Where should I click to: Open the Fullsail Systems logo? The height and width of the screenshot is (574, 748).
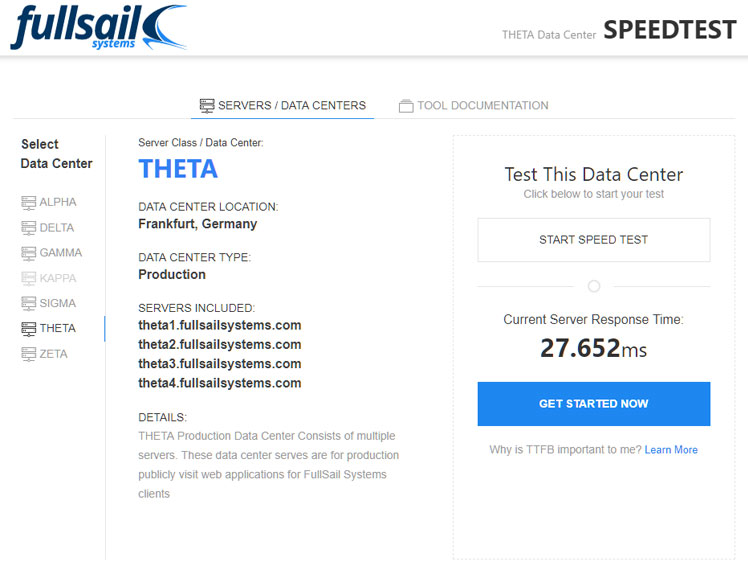point(99,27)
